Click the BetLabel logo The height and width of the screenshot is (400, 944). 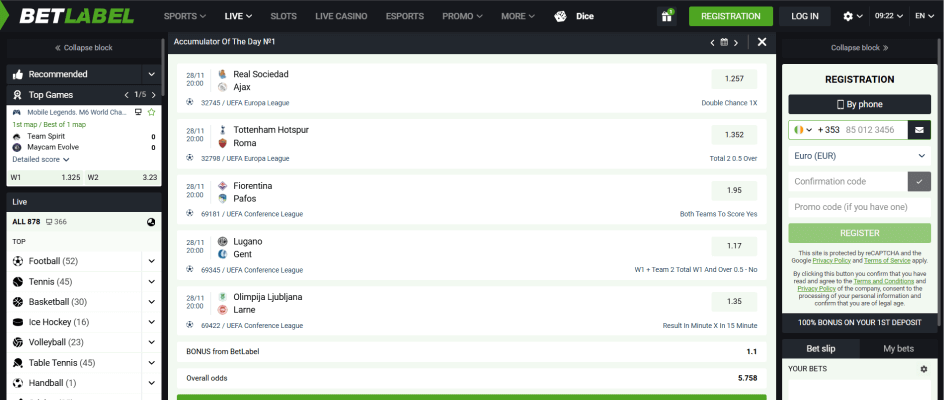pyautogui.click(x=76, y=16)
